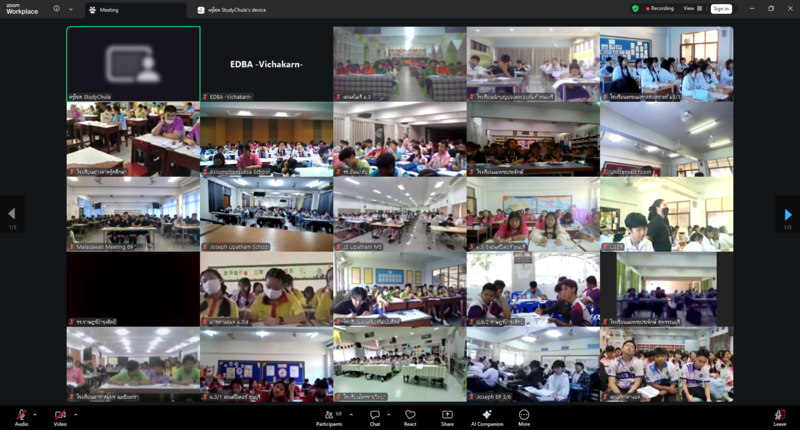Start camera with the Video button
The height and width of the screenshot is (430, 800).
[x=60, y=417]
